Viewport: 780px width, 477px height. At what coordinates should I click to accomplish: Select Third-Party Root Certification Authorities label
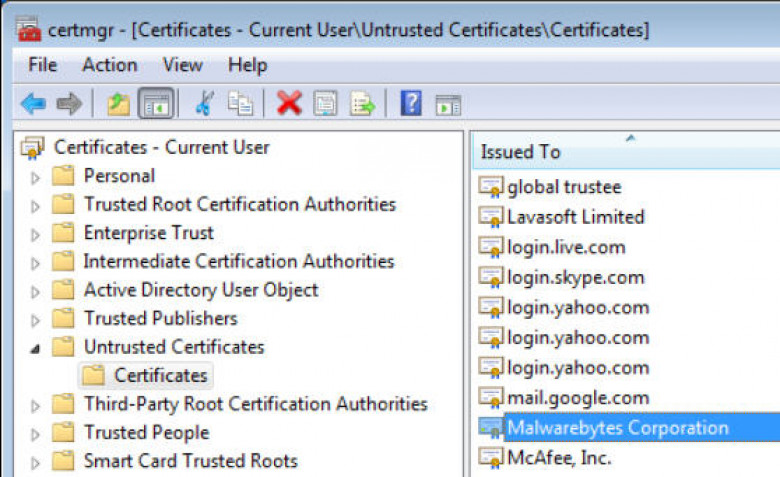click(256, 404)
